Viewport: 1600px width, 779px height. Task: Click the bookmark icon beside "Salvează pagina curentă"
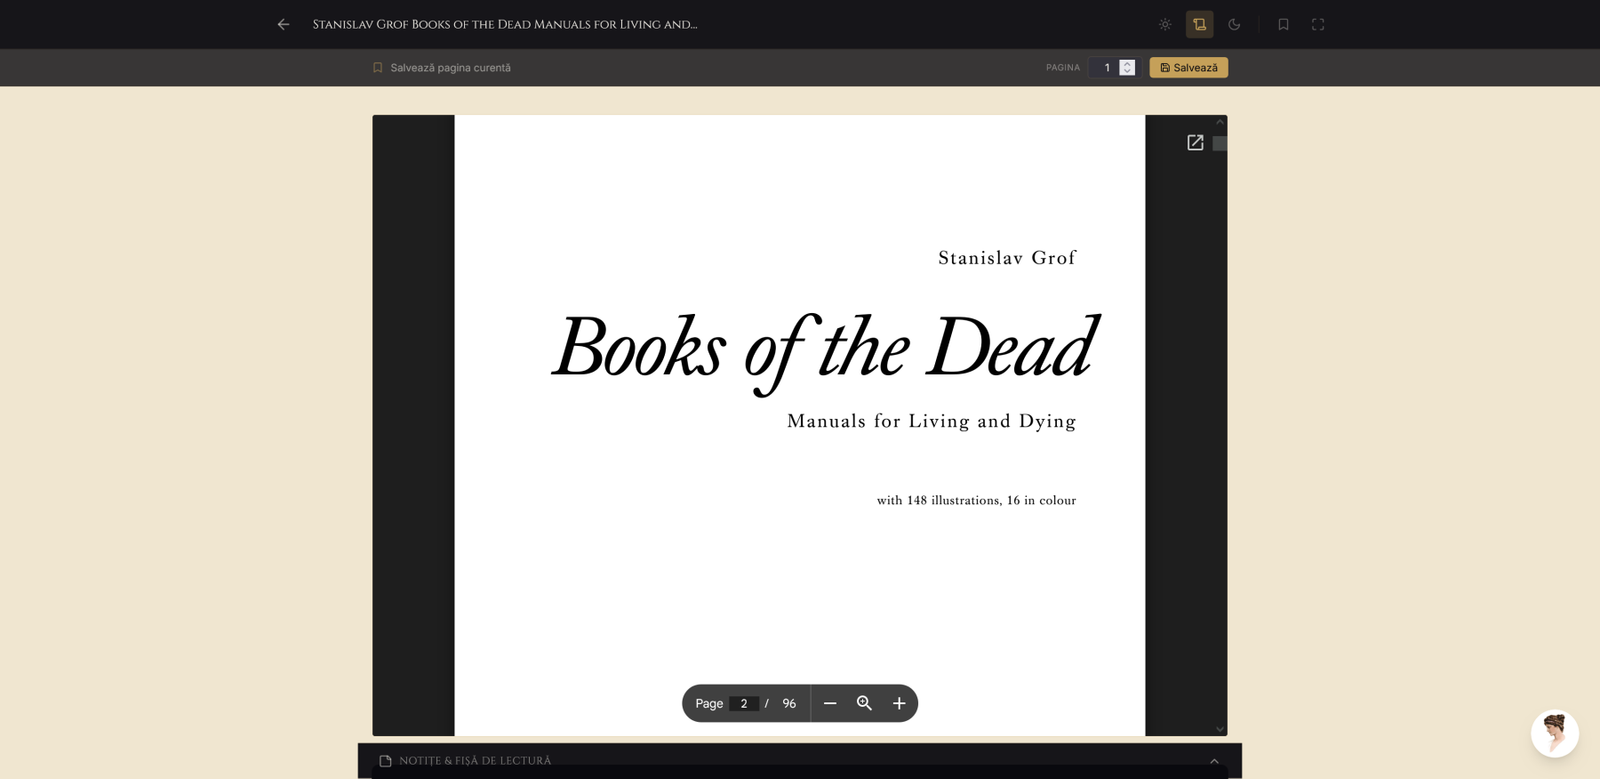pos(378,68)
